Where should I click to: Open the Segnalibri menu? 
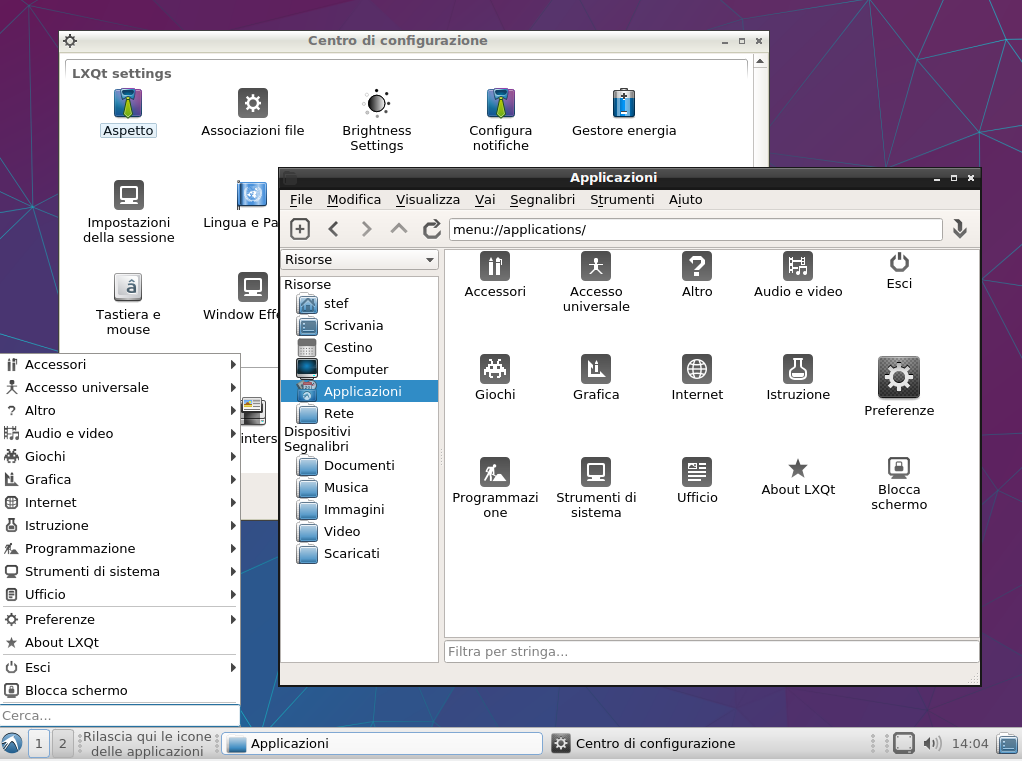[x=542, y=200]
